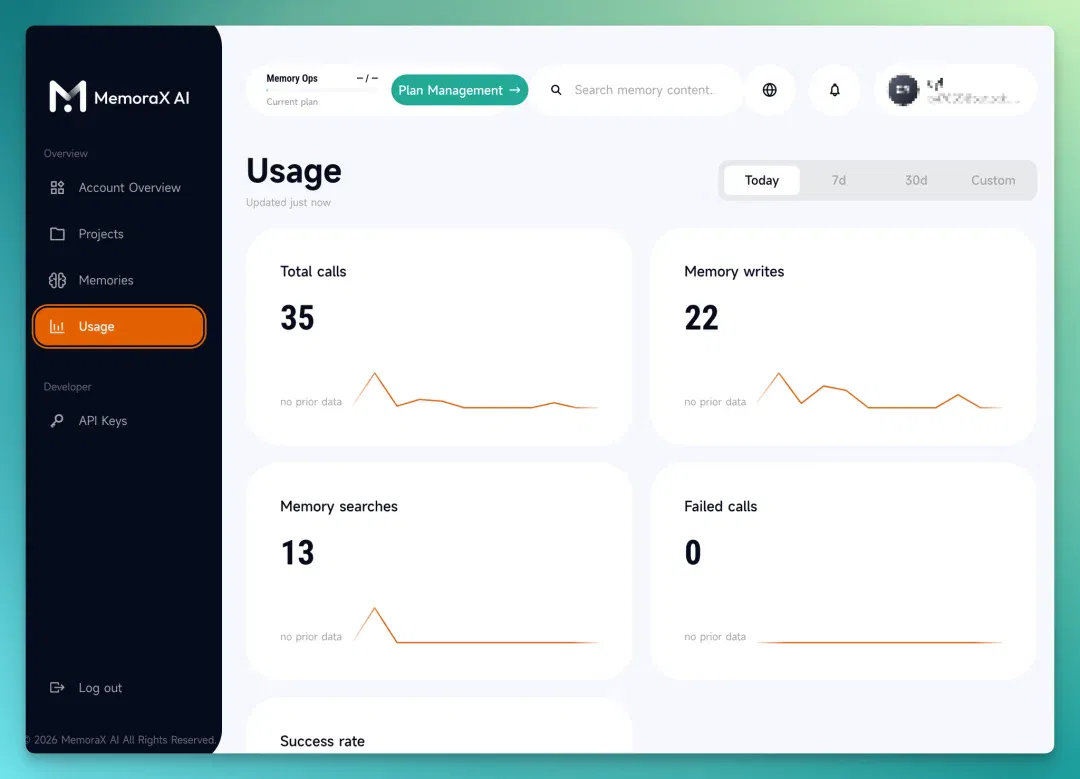Click the Memory searches sparkline chart

point(475,625)
